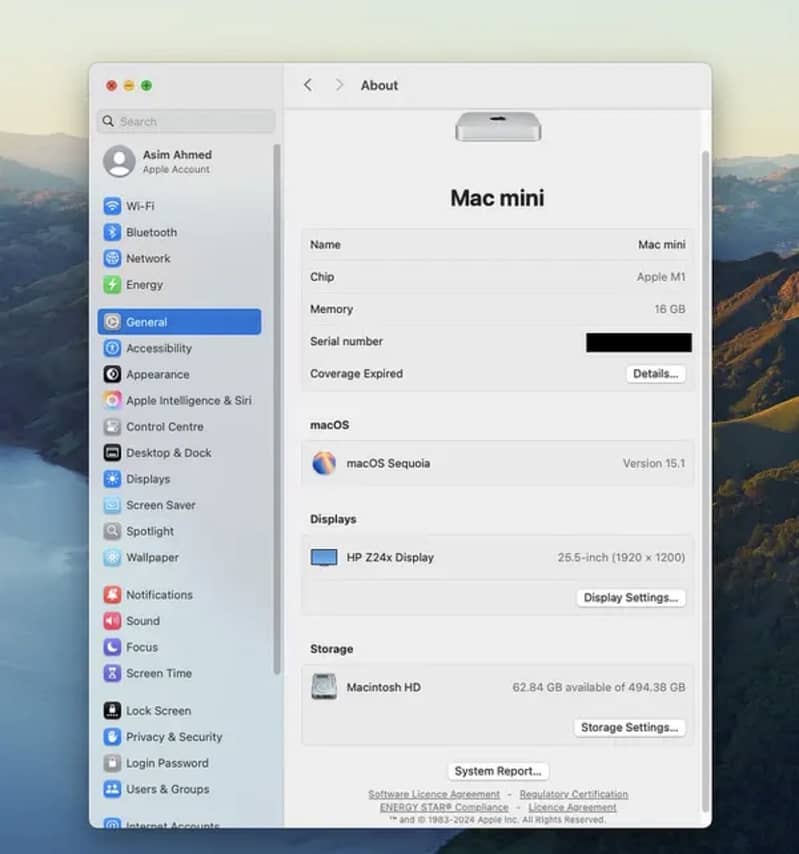Open Details for Coverage Expired
Viewport: 799px width, 854px height.
tap(656, 374)
